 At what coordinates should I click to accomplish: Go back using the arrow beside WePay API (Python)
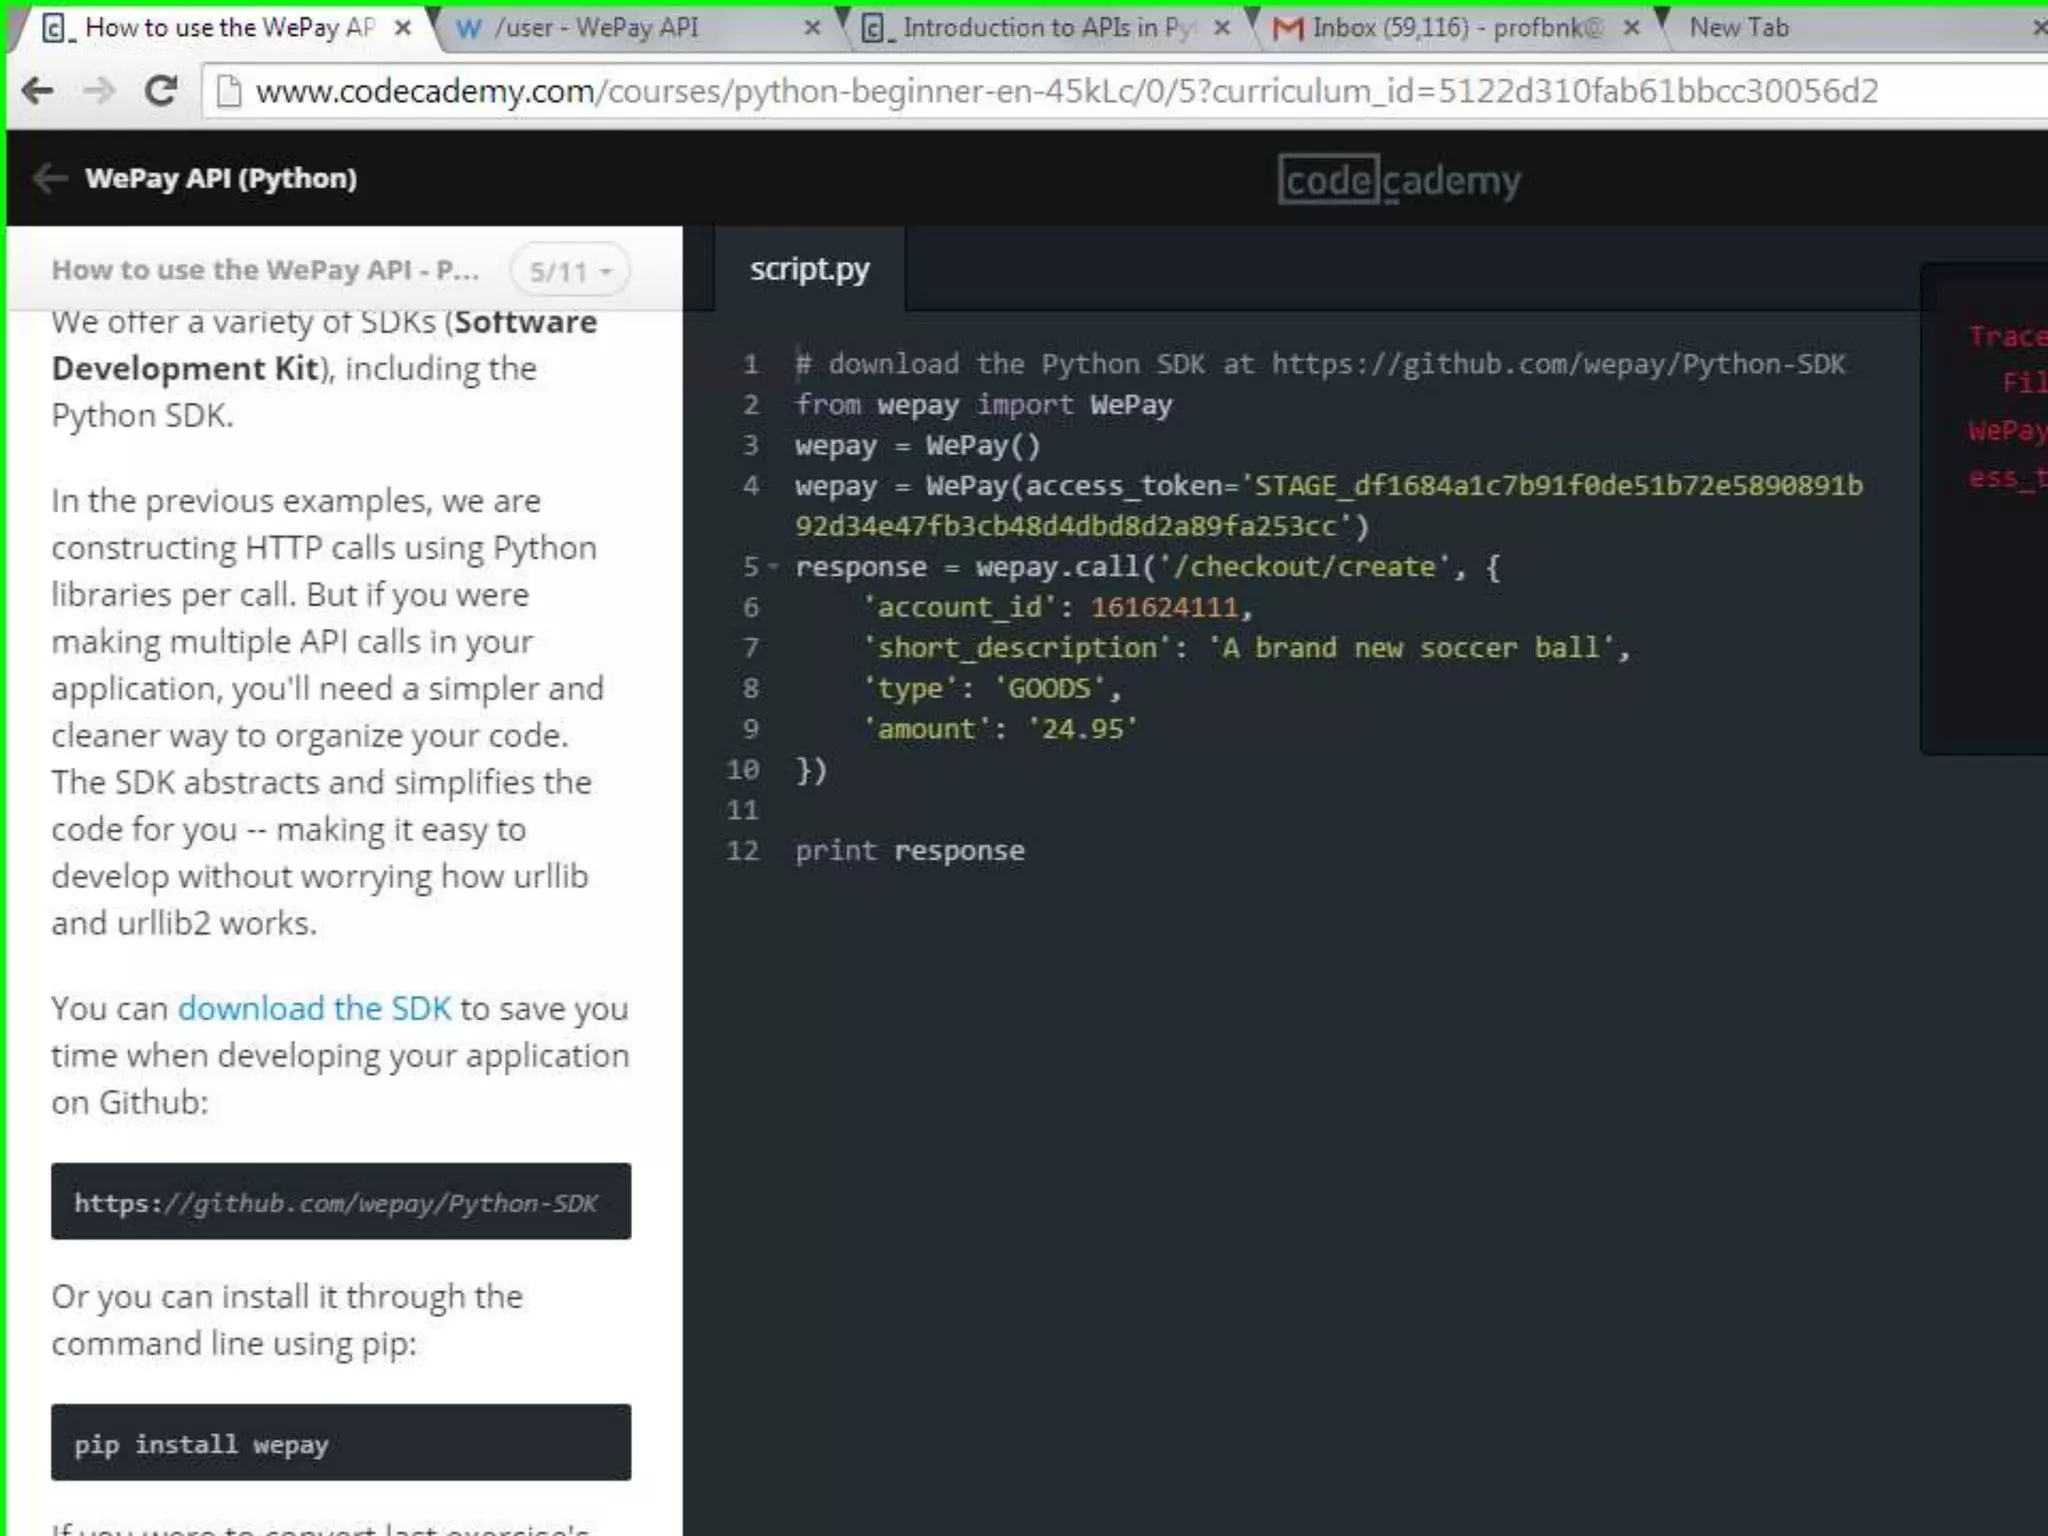(x=50, y=179)
